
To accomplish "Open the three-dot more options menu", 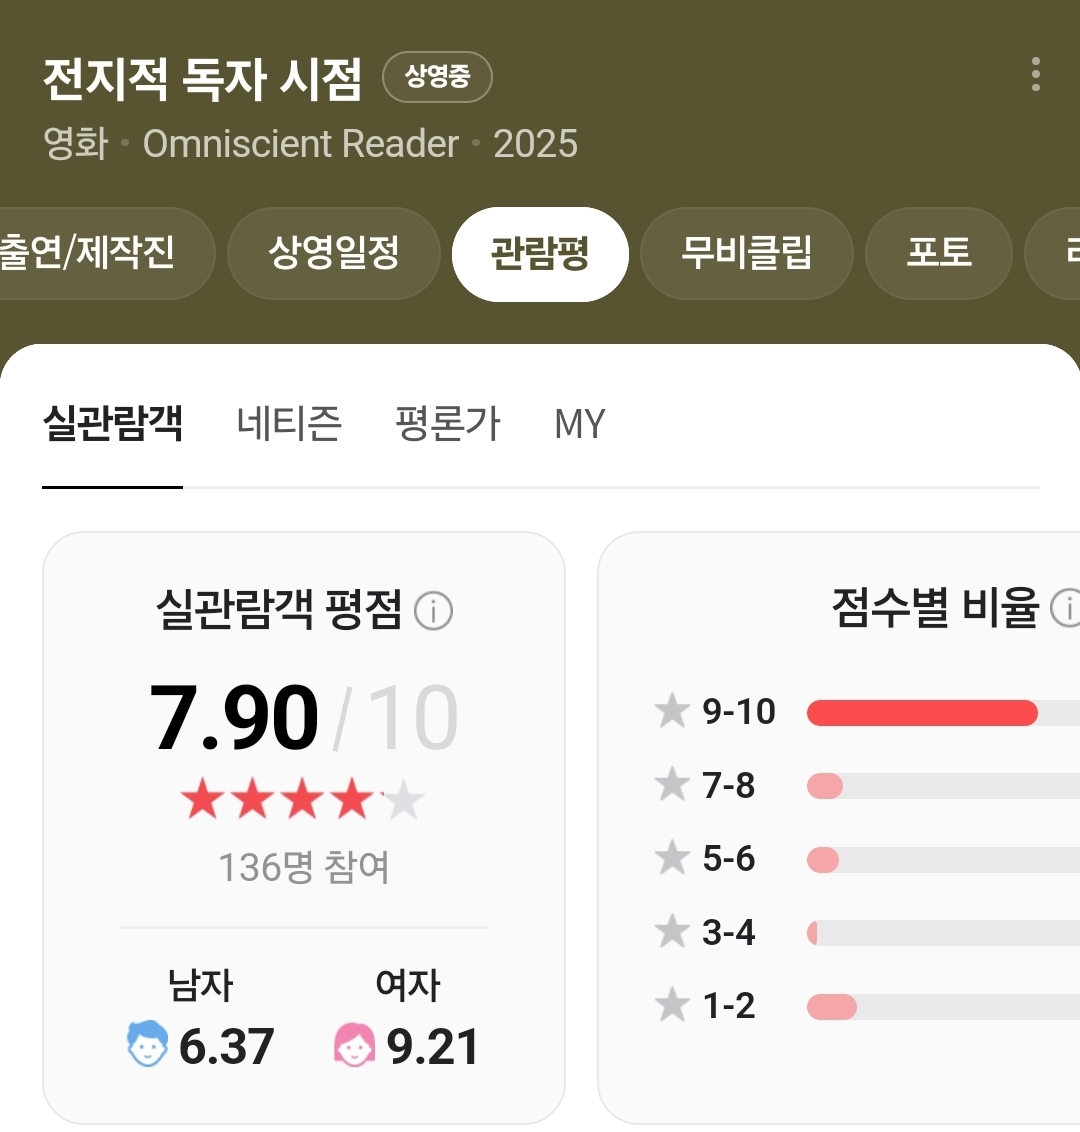I will [x=1035, y=75].
